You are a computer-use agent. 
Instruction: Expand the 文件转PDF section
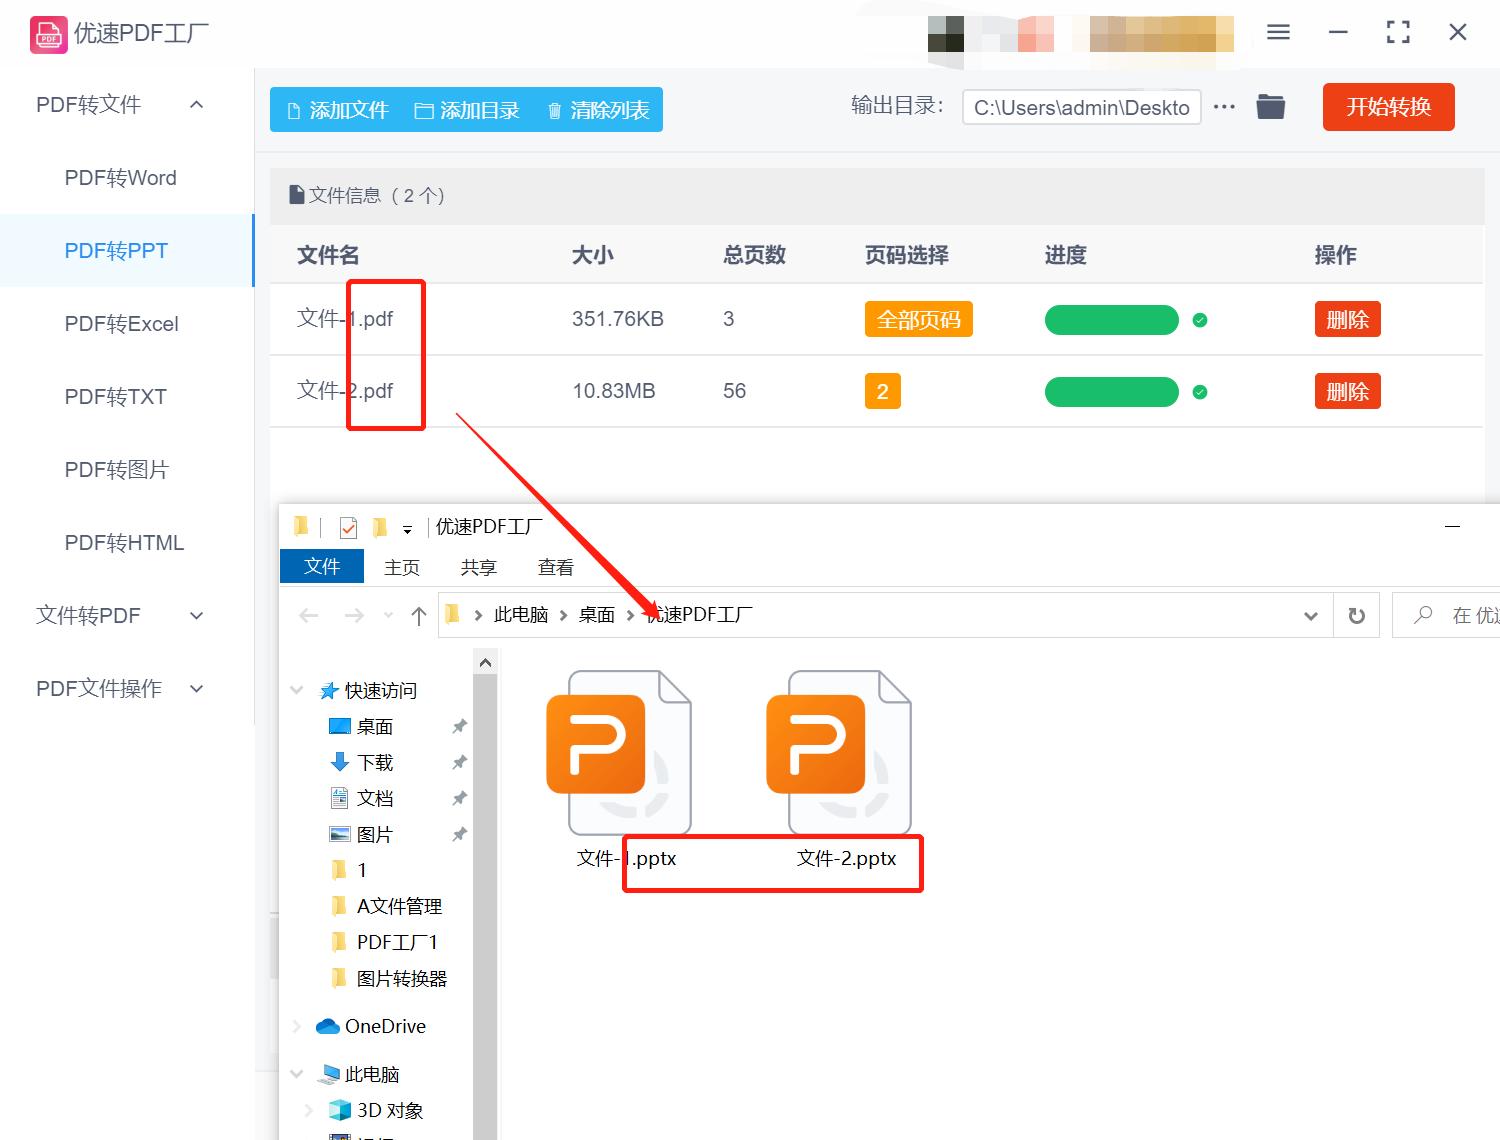click(x=196, y=616)
